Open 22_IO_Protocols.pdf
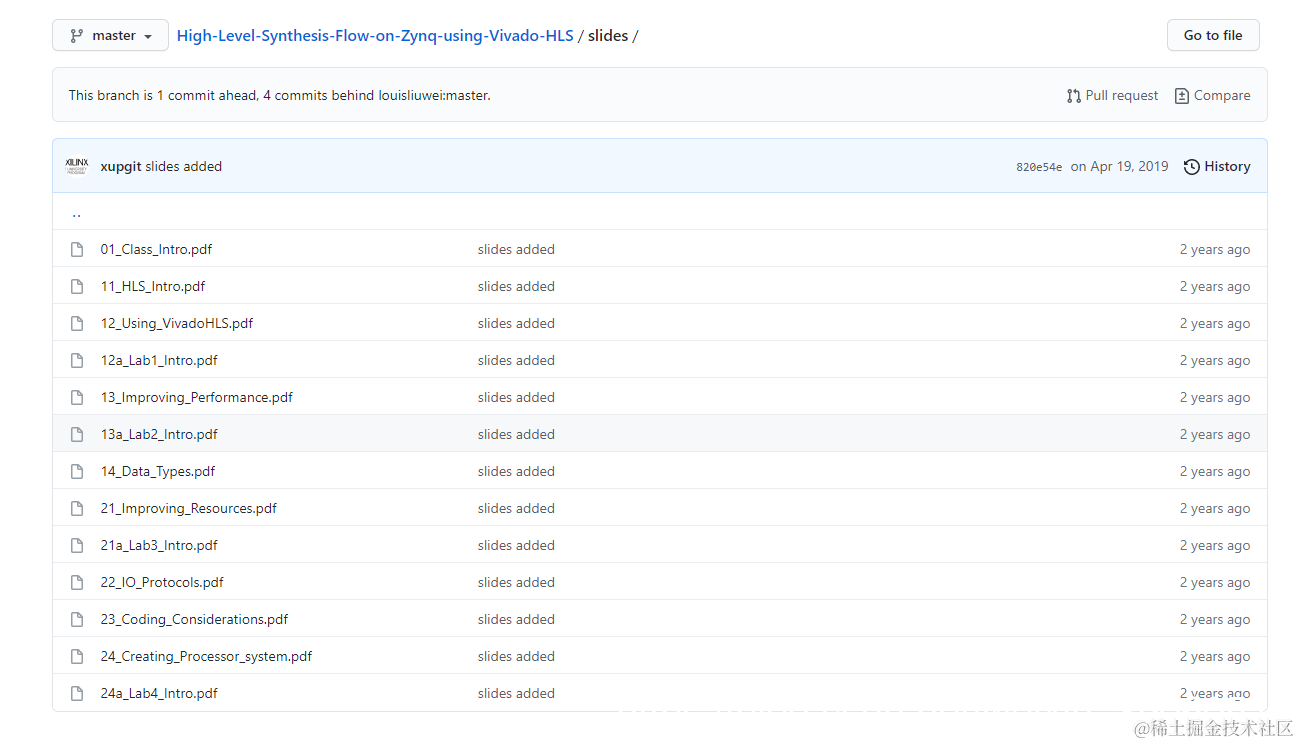 (162, 582)
